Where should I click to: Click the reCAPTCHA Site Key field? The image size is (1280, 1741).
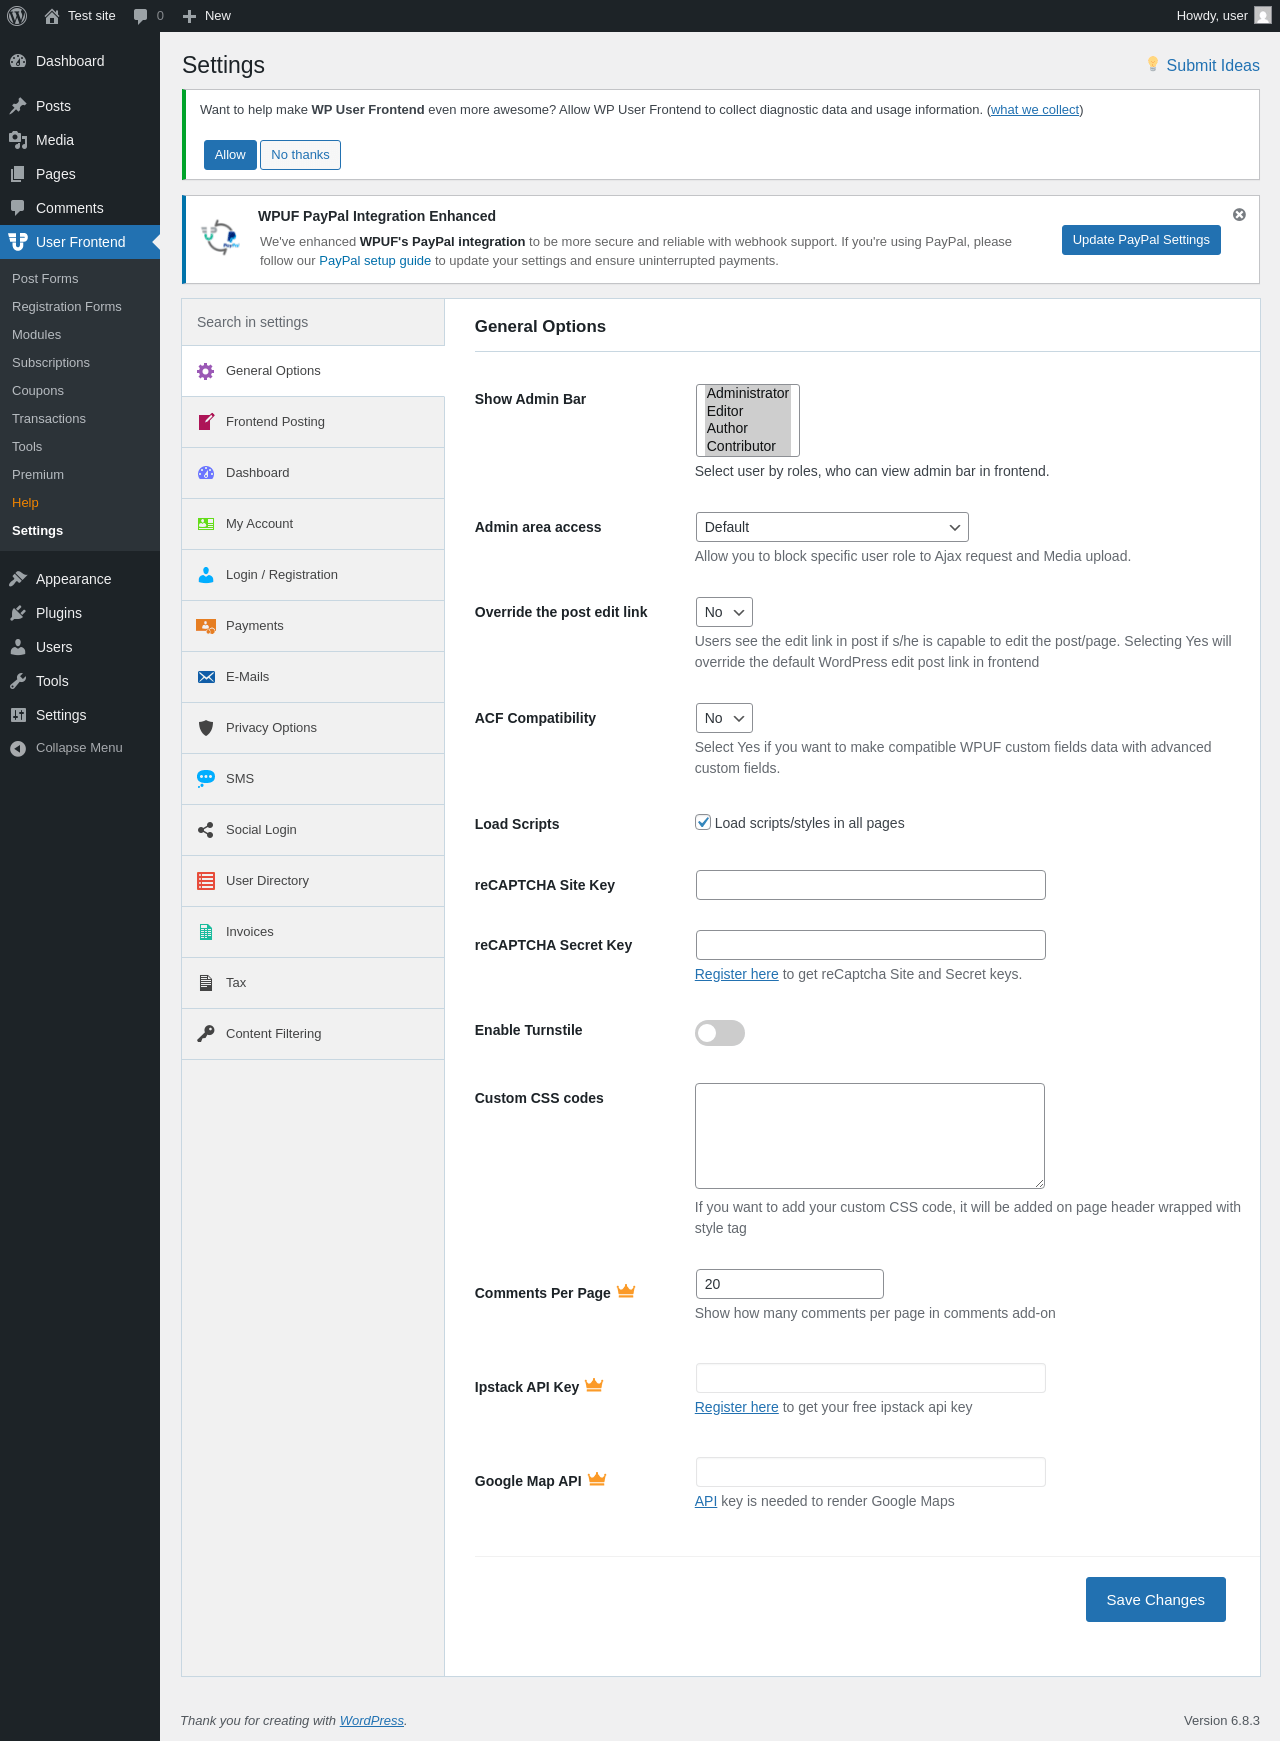pos(870,885)
